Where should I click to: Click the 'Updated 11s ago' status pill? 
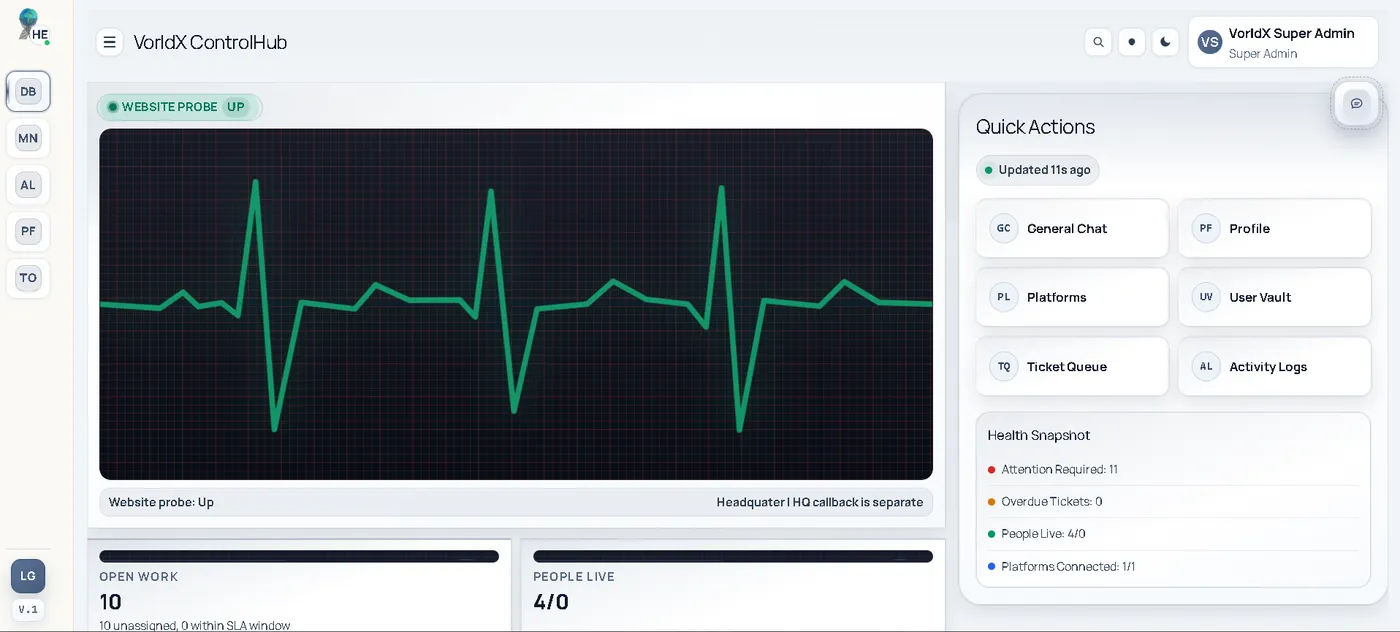[1038, 170]
